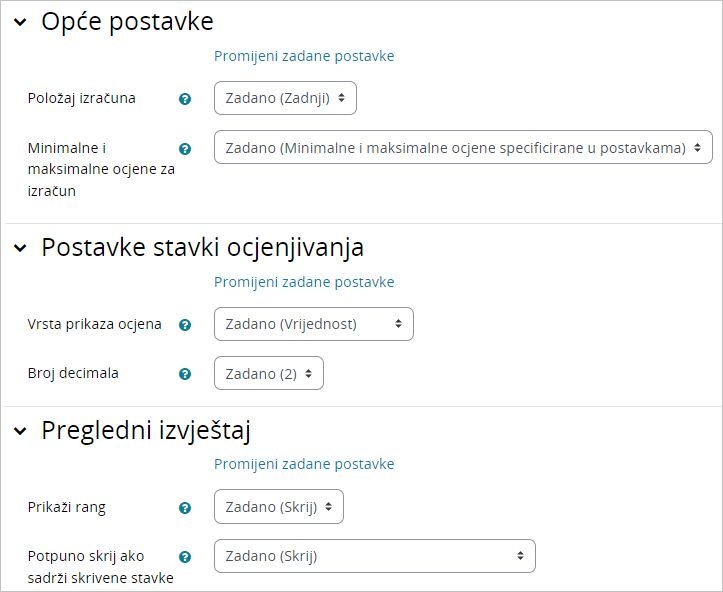Click Promijeni zadane postavke under Postavke stavki

[x=304, y=282]
